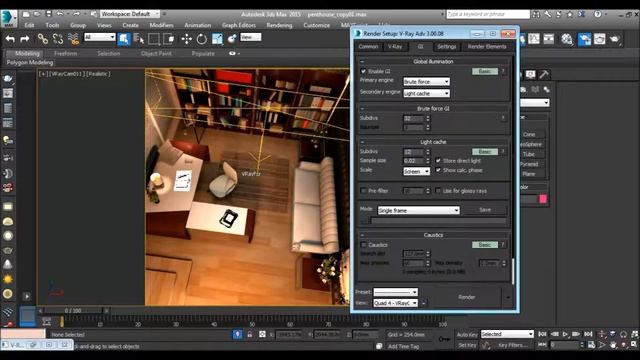Click Maximize Viewport Toggle icon
Screen dimensions: 640x360
click(x=634, y=344)
